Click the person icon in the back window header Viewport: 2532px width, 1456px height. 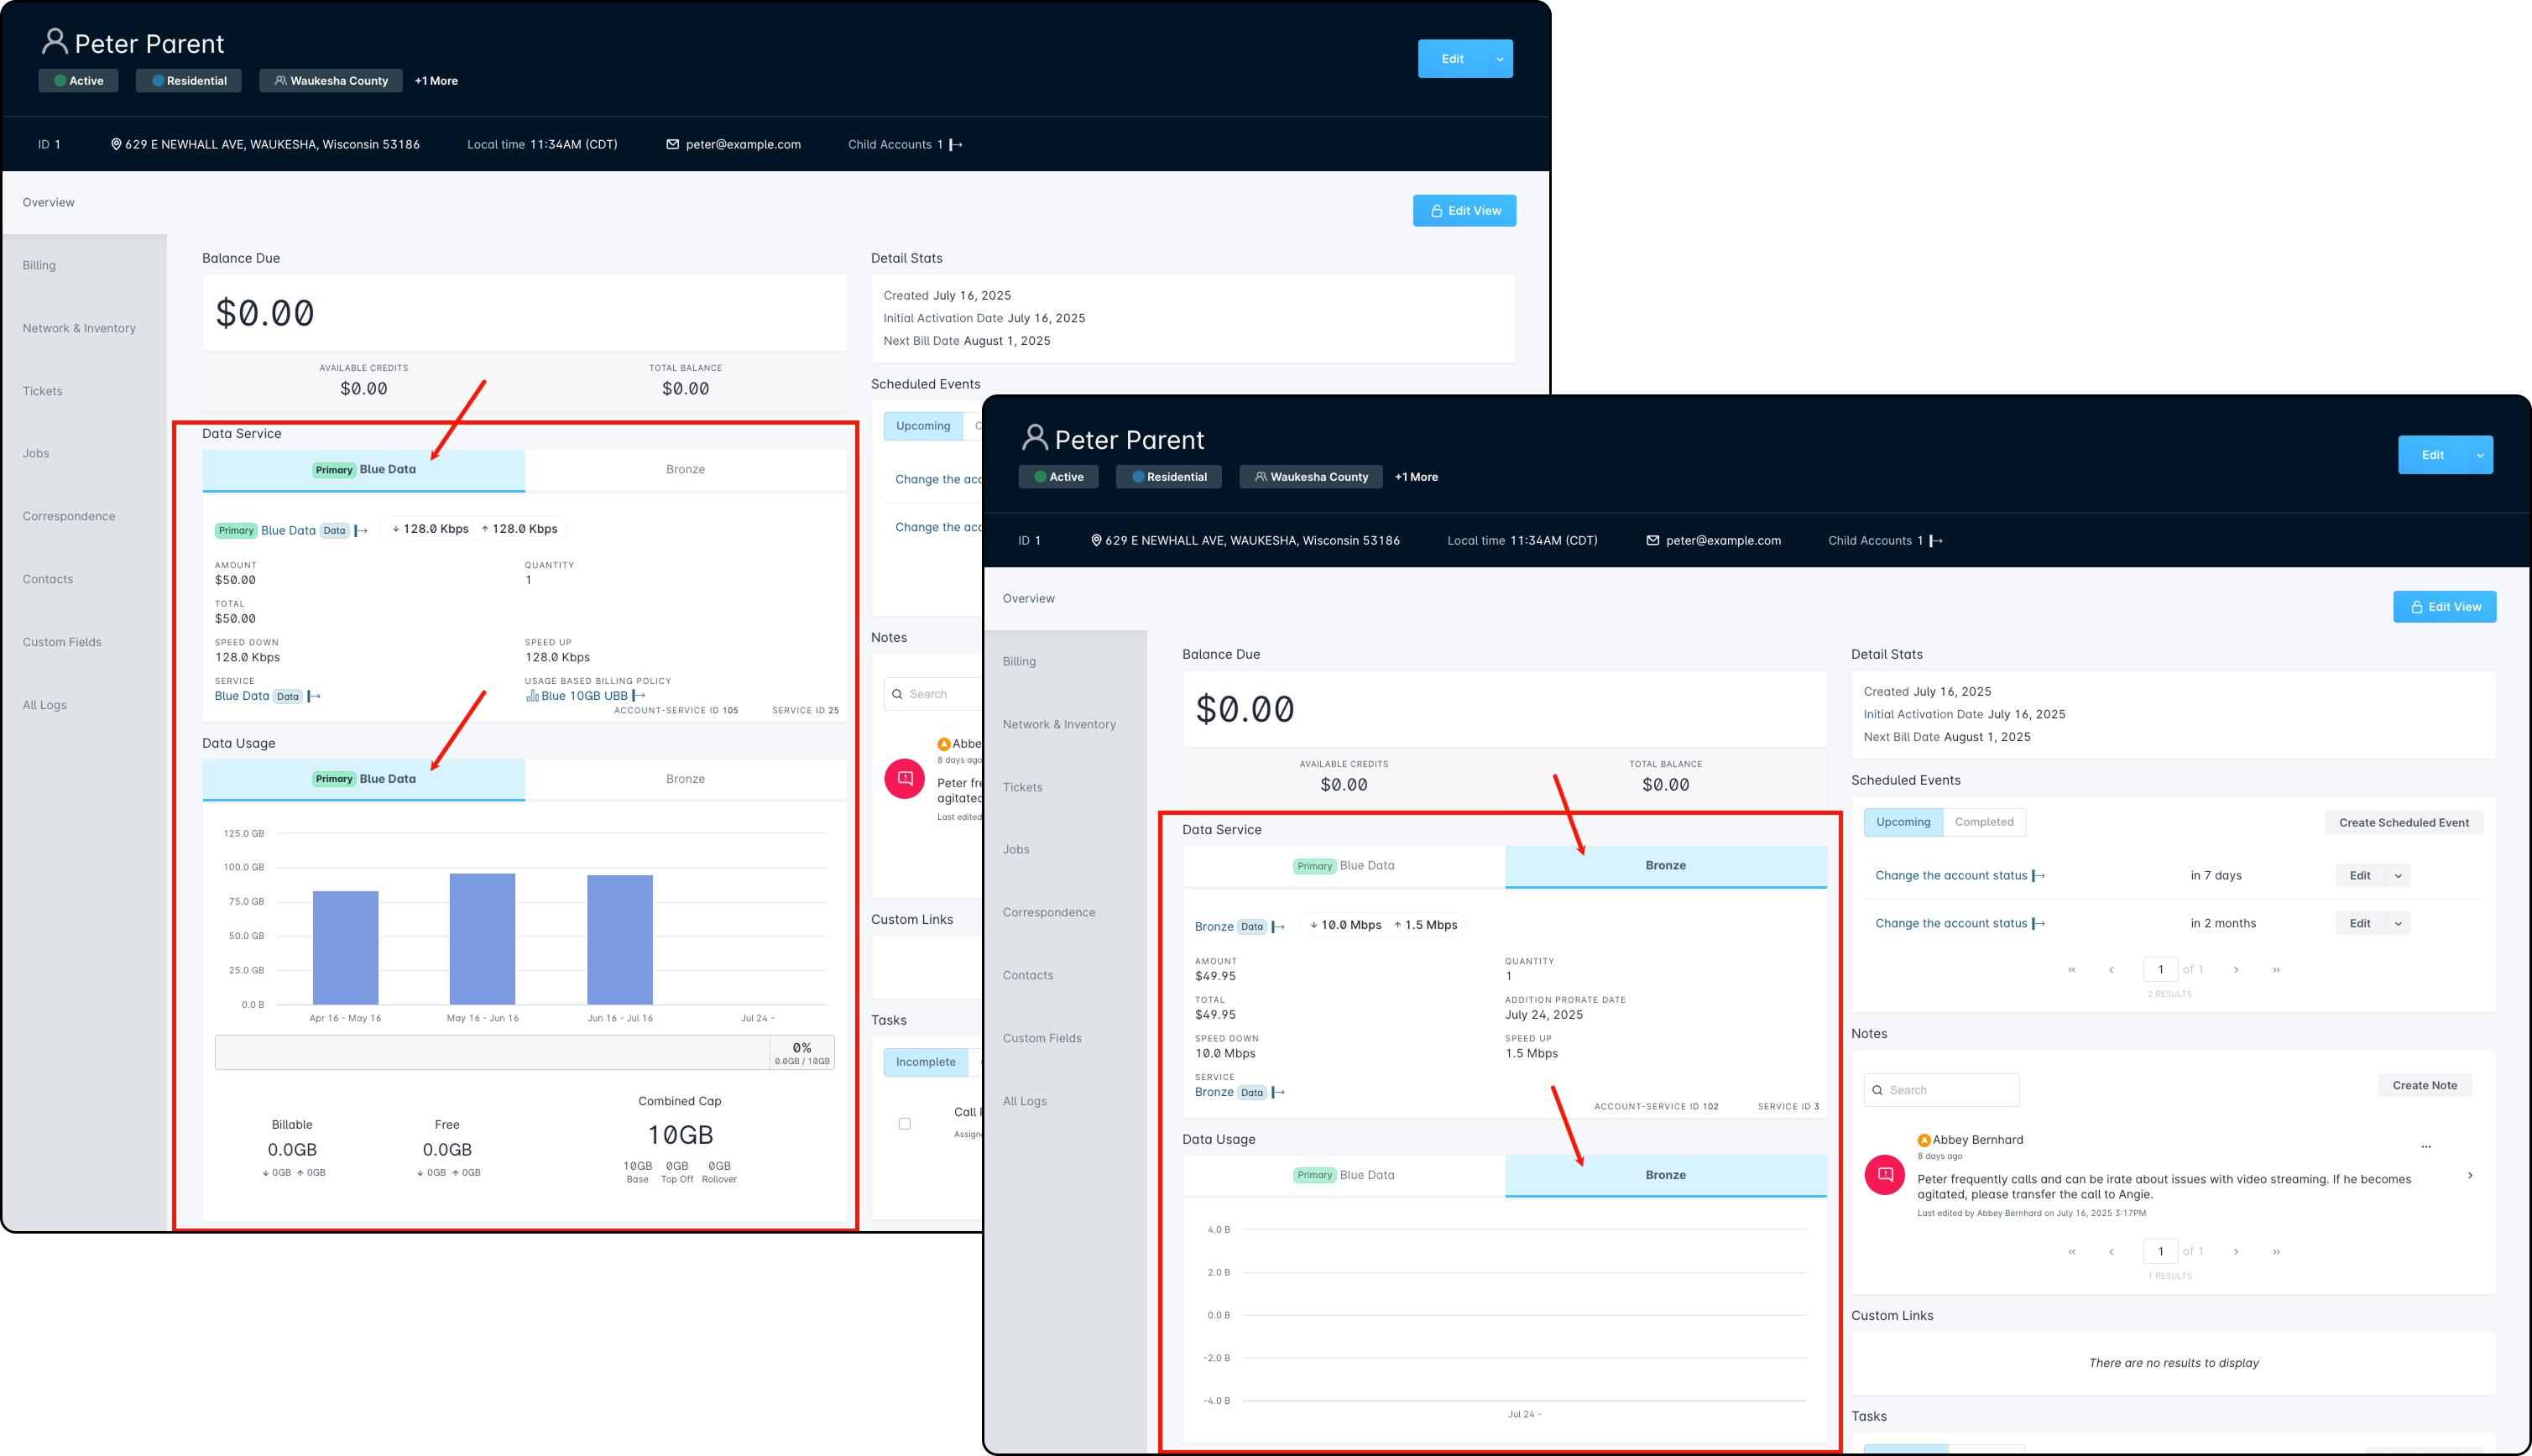55,42
